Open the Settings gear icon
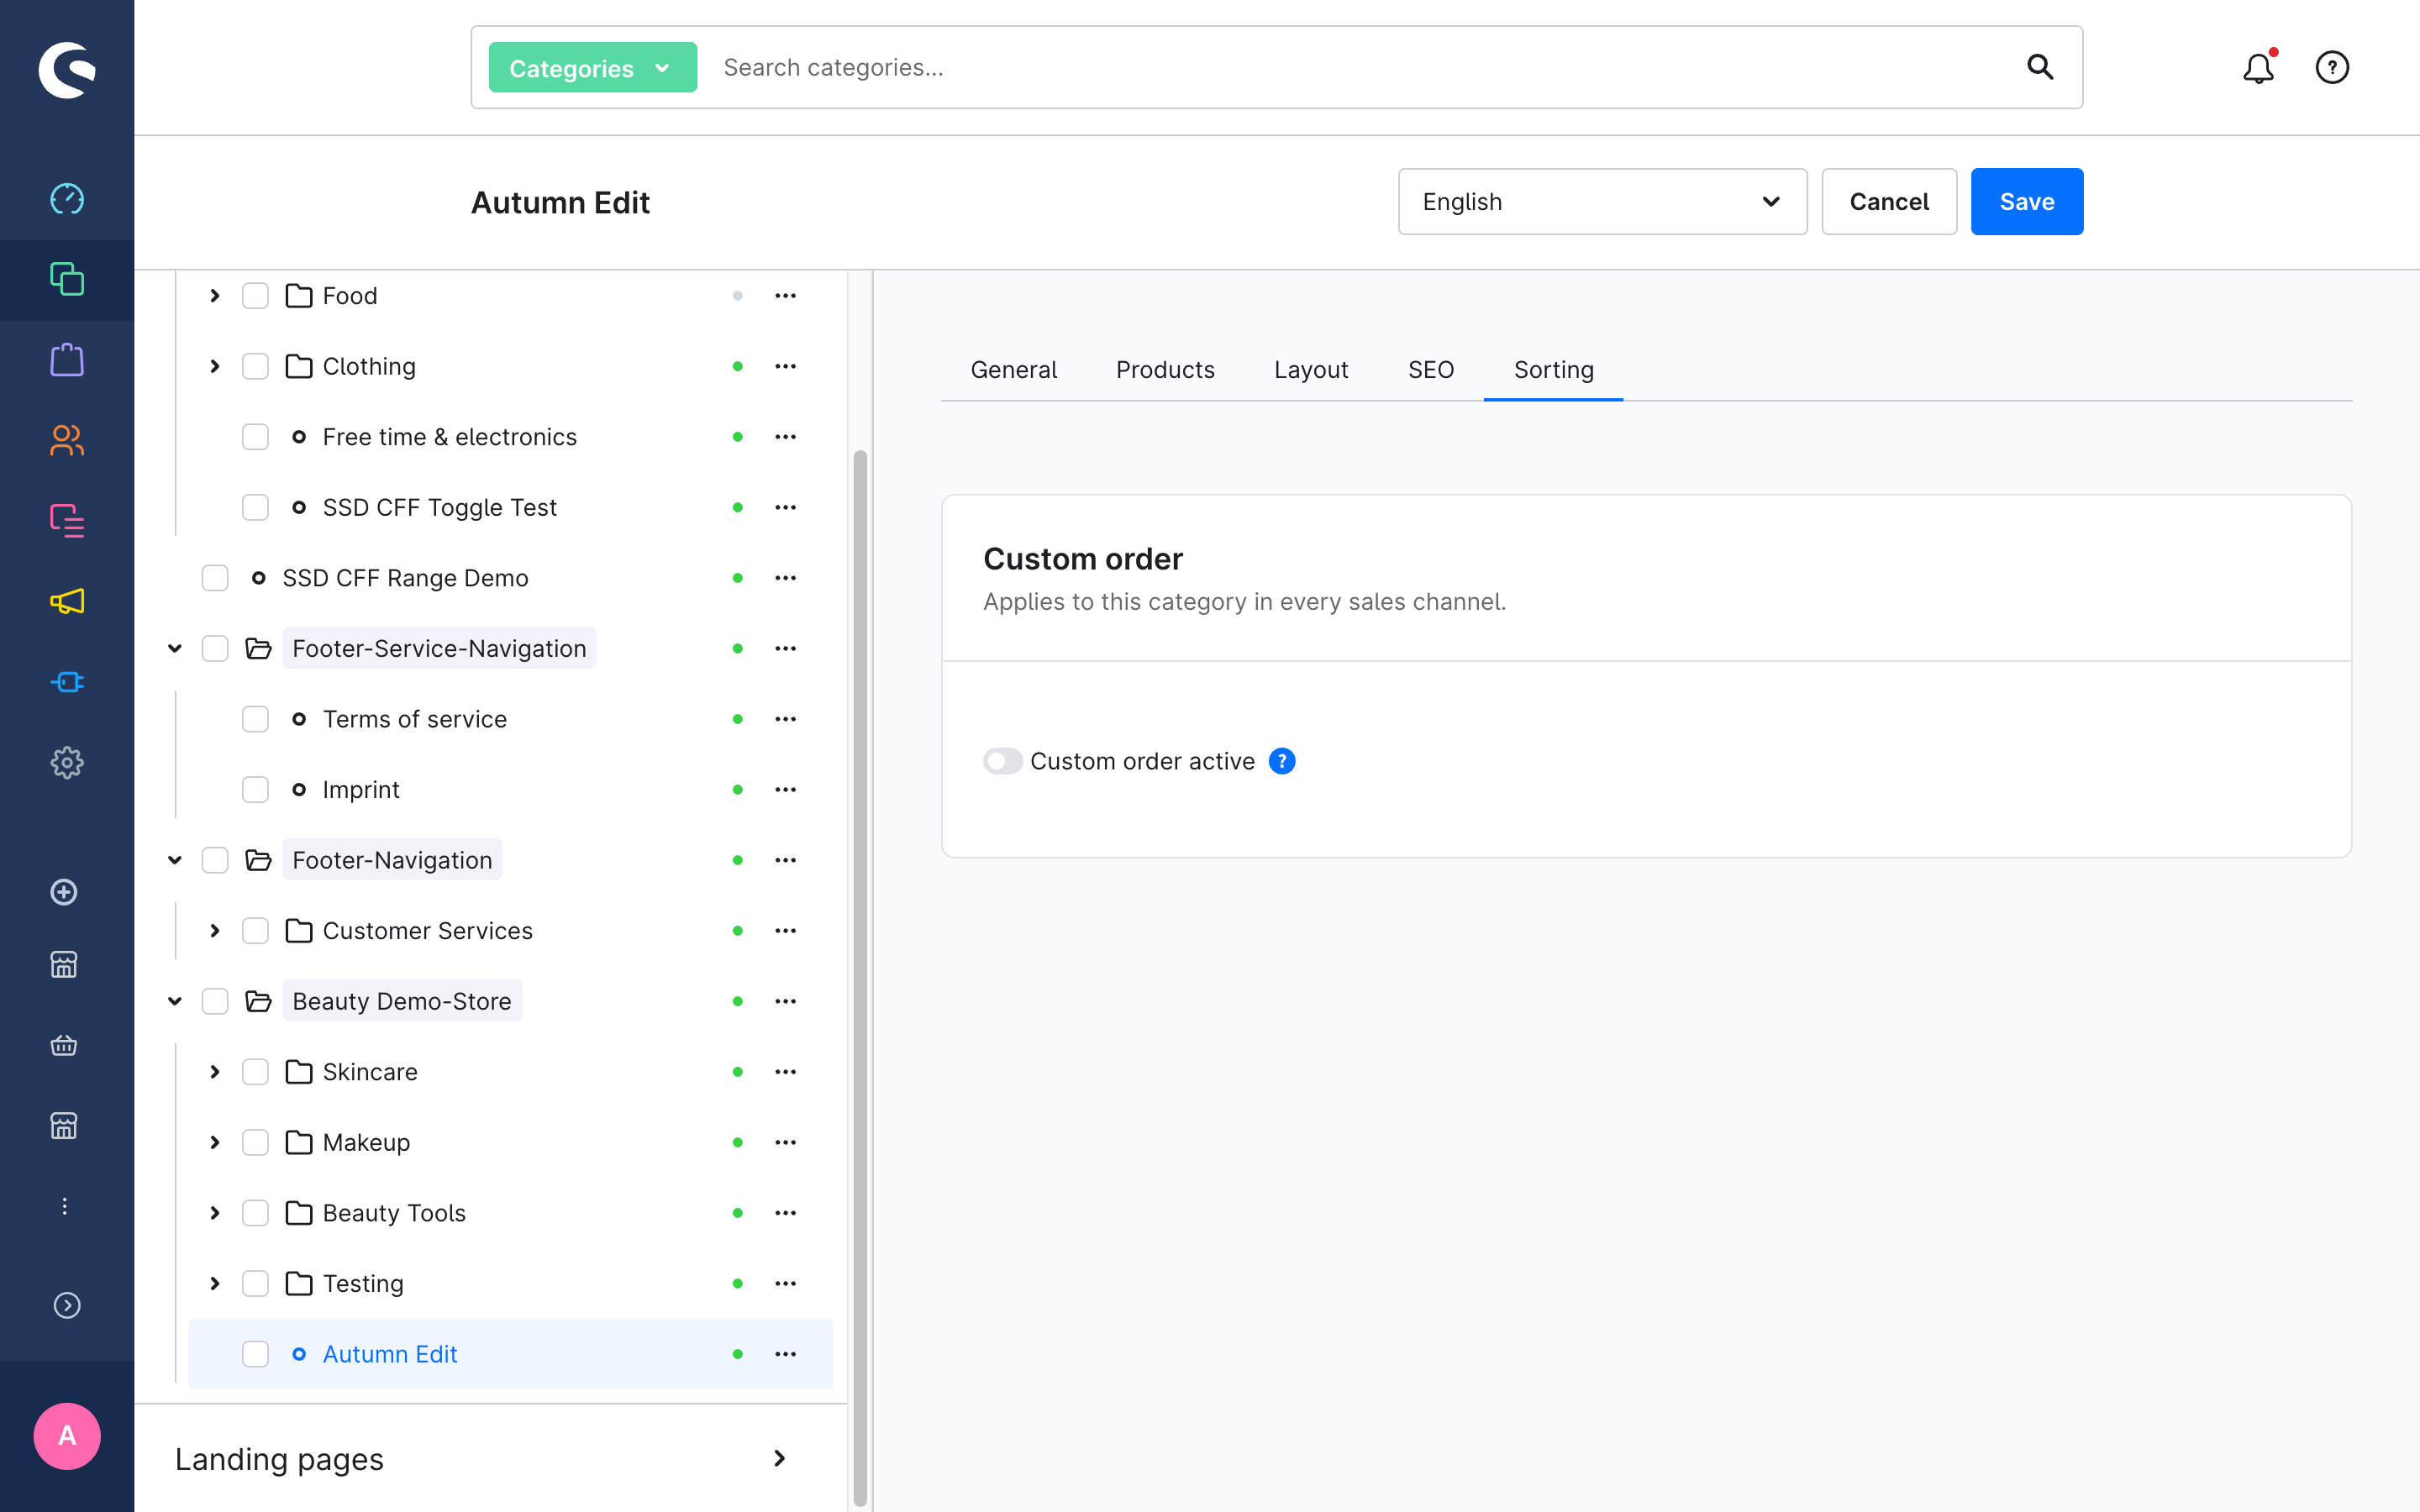Viewport: 2420px width, 1512px height. (67, 763)
